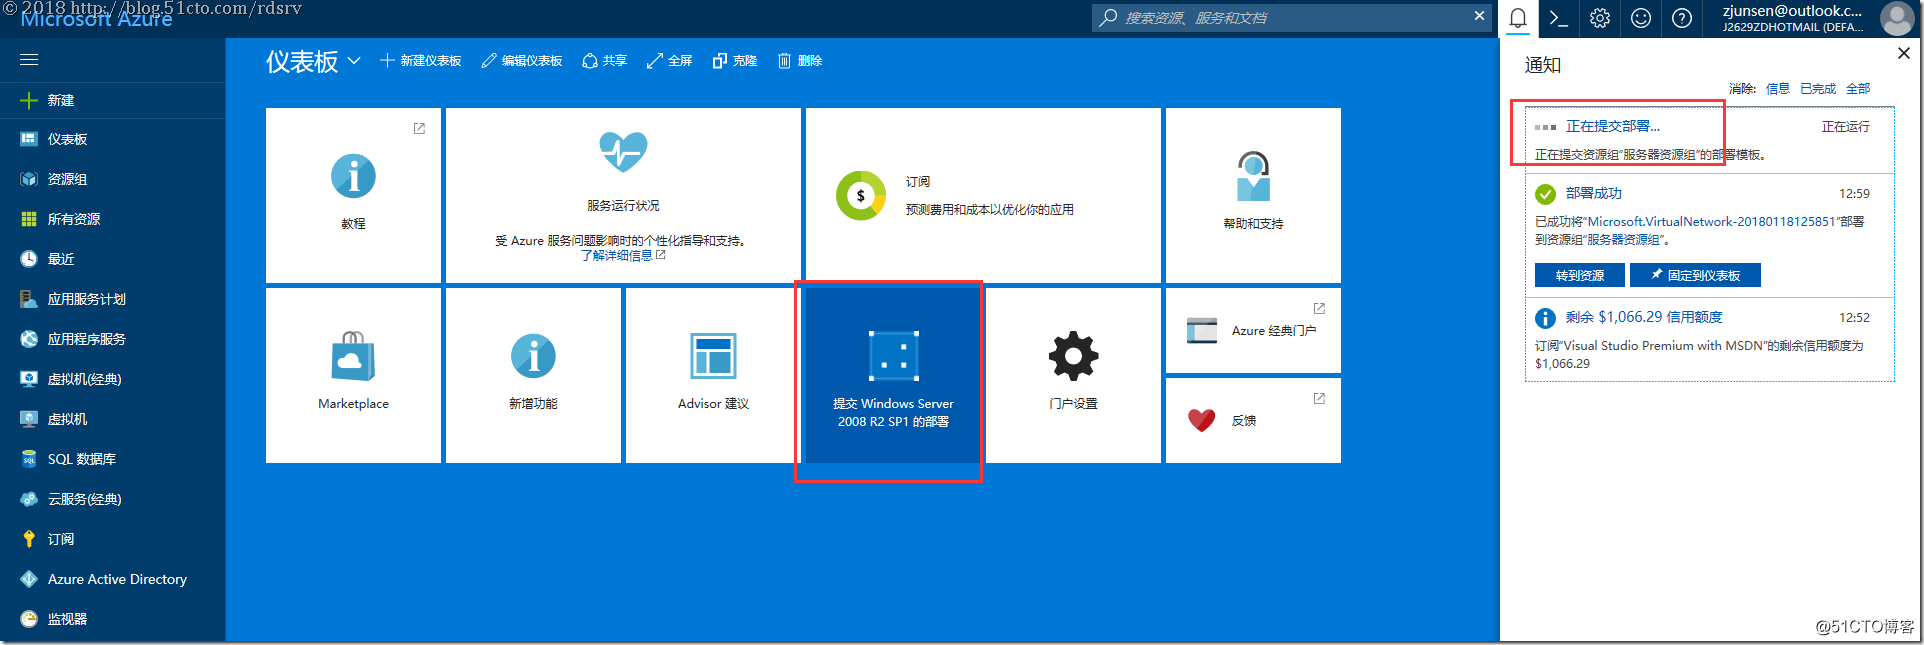Open the help question mark icon
Image resolution: width=1924 pixels, height=645 pixels.
pyautogui.click(x=1682, y=18)
